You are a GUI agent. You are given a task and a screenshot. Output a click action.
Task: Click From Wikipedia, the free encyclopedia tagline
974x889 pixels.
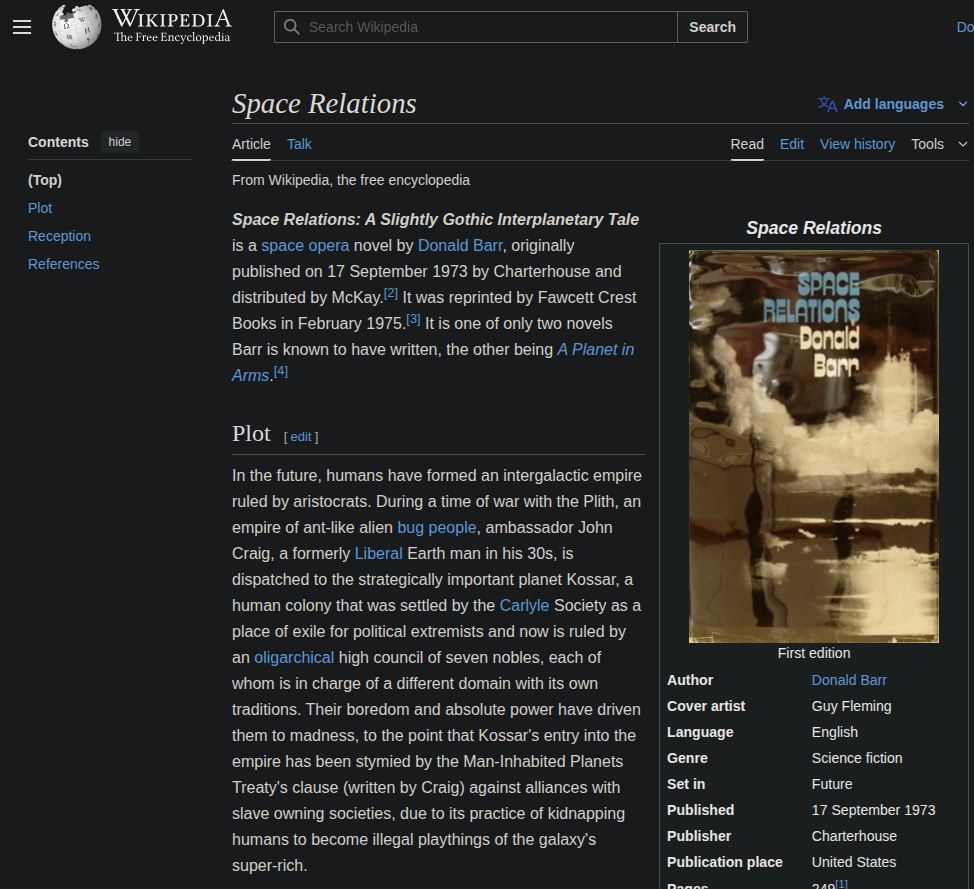tap(351, 180)
